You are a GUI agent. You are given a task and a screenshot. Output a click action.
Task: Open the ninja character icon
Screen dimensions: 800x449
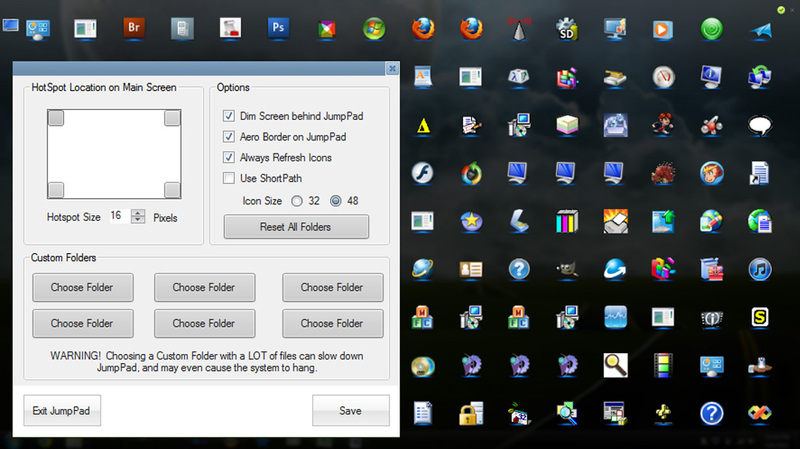[x=663, y=125]
